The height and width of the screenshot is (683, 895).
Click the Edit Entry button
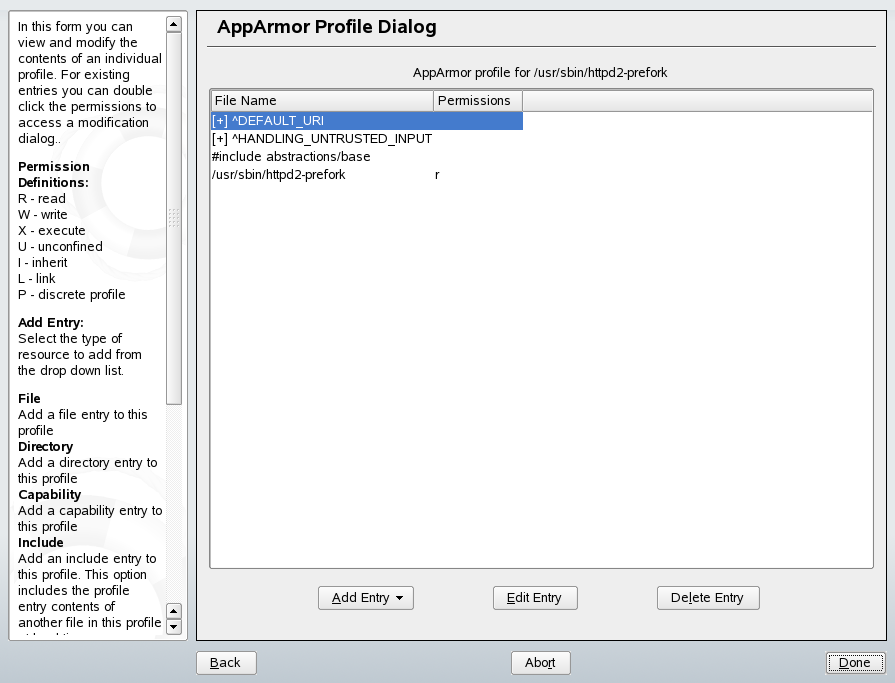pyautogui.click(x=534, y=597)
